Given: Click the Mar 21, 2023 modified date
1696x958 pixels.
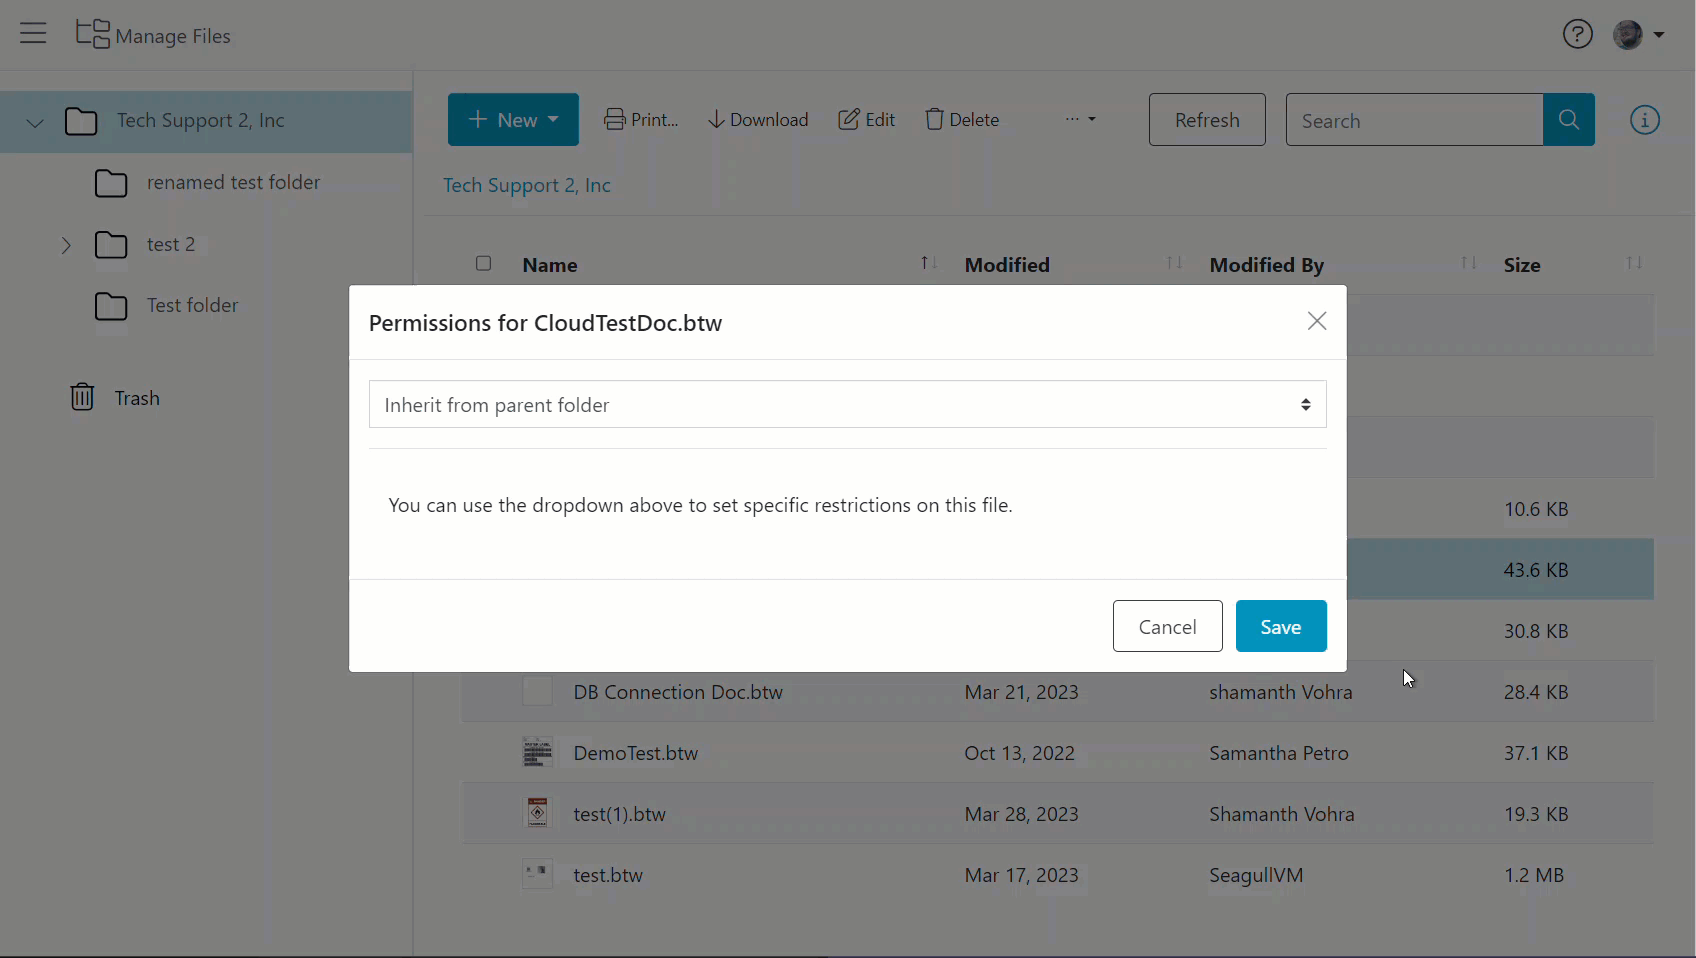Looking at the screenshot, I should [x=1022, y=692].
